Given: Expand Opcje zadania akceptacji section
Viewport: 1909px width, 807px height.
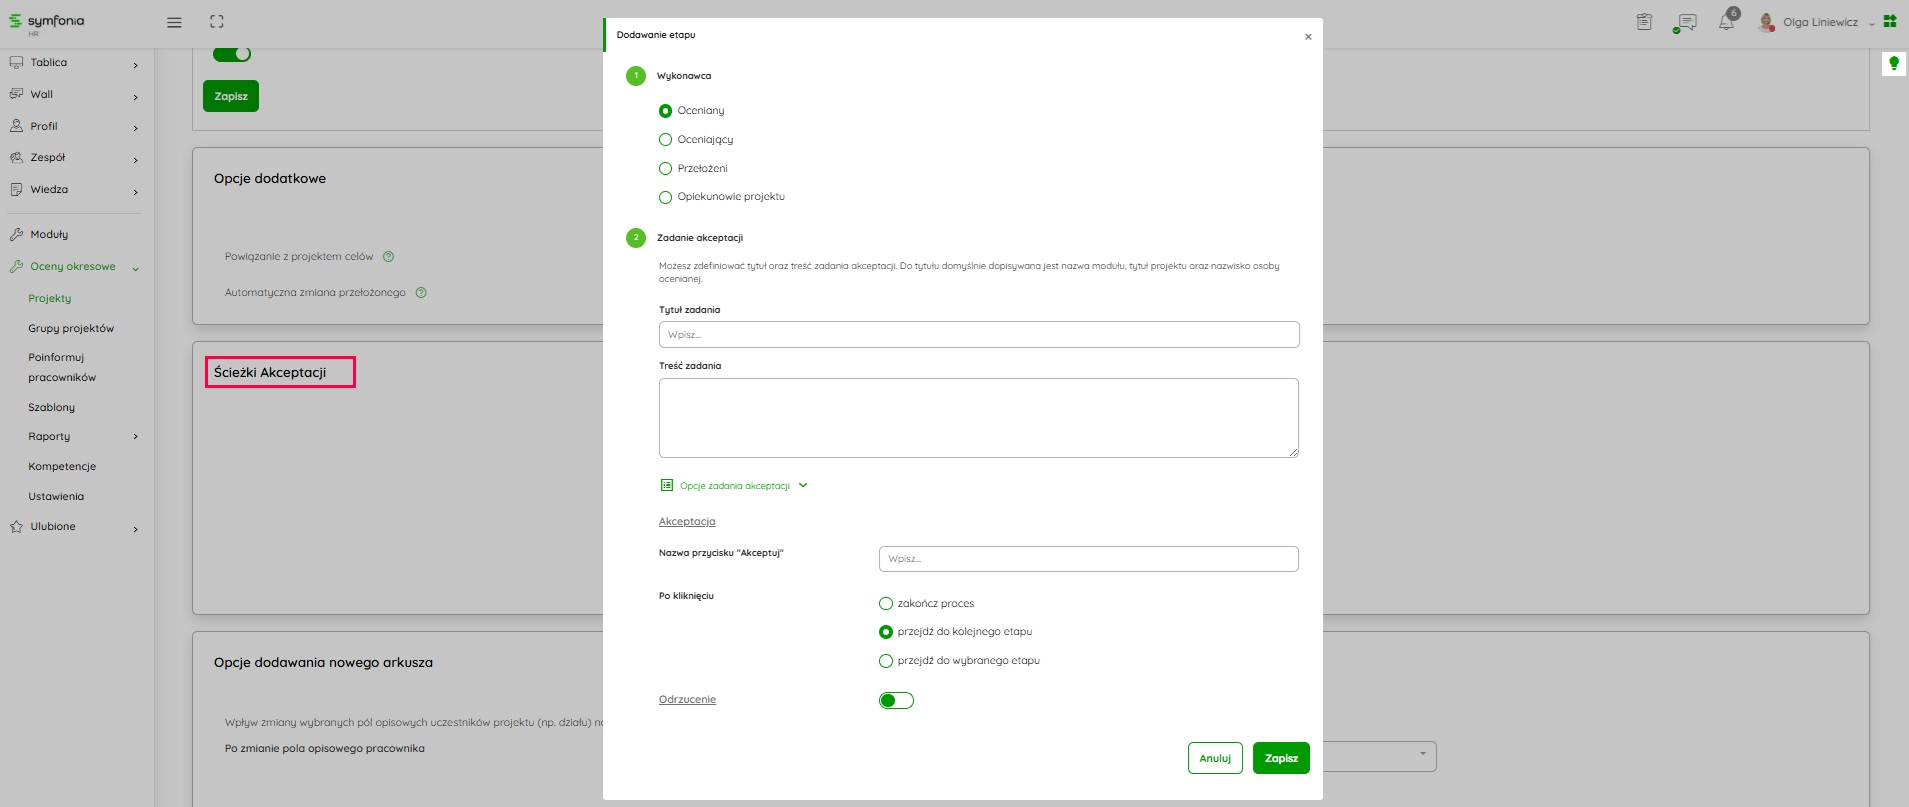Looking at the screenshot, I should 734,486.
